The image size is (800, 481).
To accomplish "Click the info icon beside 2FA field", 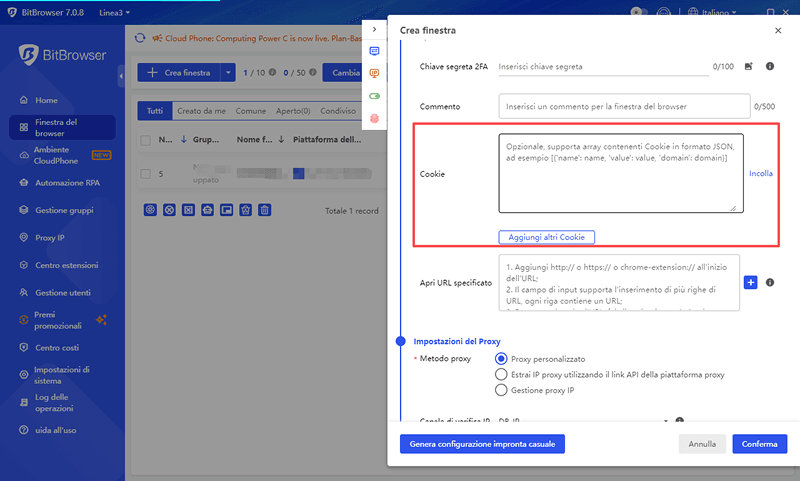I will click(770, 66).
